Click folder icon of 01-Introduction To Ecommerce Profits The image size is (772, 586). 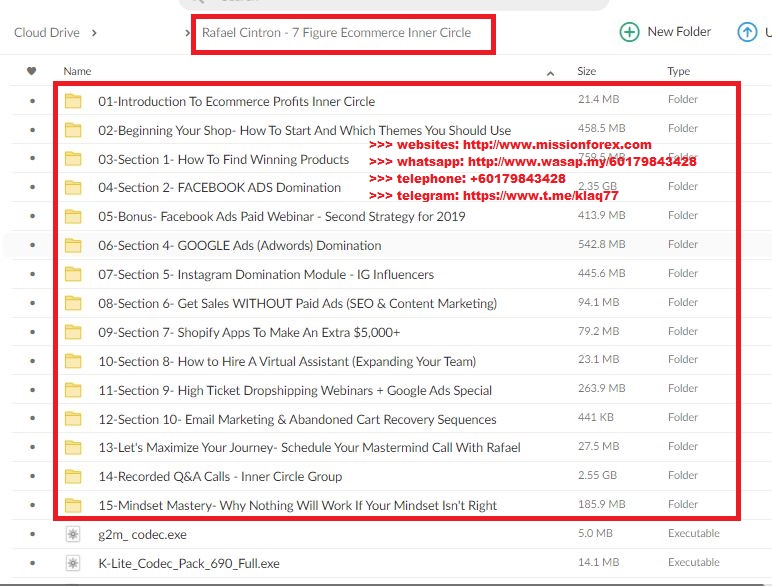coord(73,101)
